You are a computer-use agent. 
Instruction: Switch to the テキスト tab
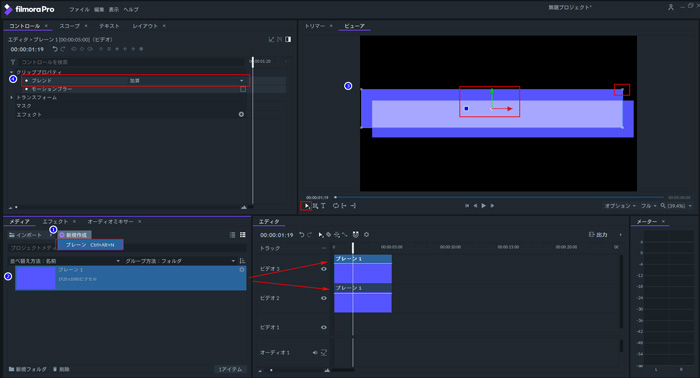[109, 26]
